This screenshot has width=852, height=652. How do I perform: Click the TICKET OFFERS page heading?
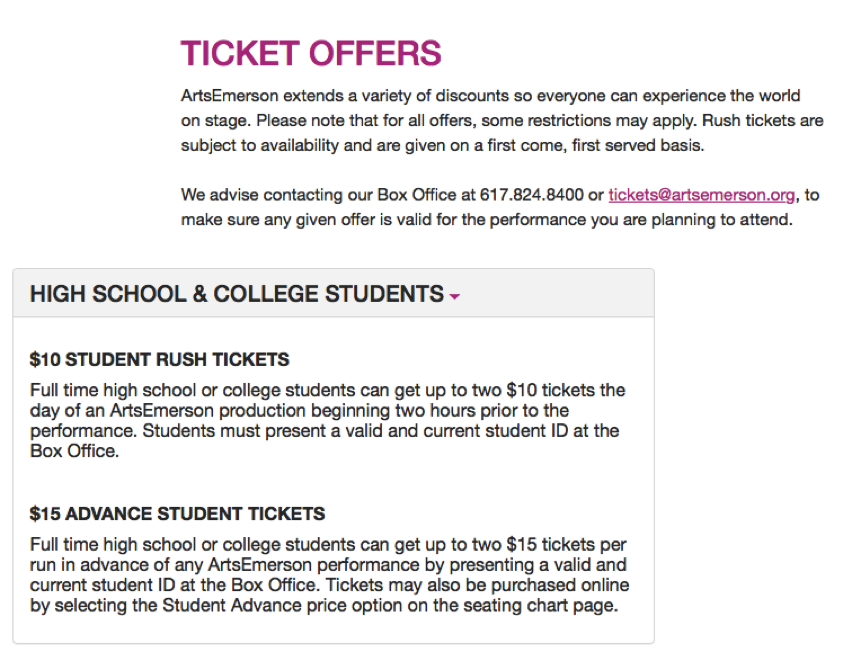(x=311, y=53)
